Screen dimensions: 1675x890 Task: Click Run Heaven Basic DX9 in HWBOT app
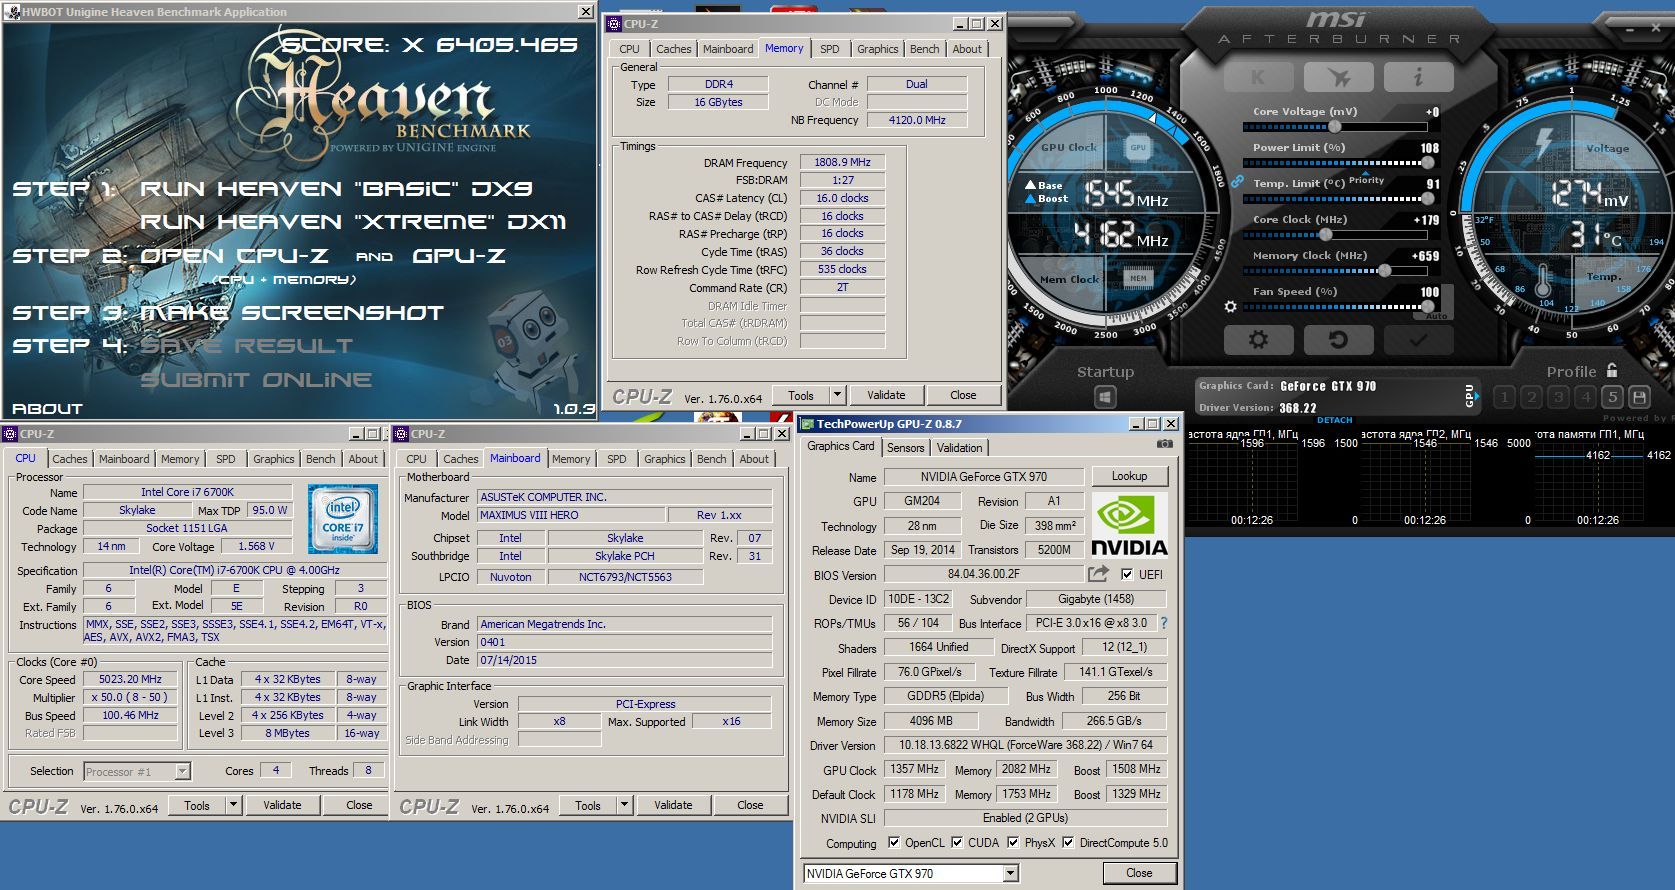coord(336,189)
